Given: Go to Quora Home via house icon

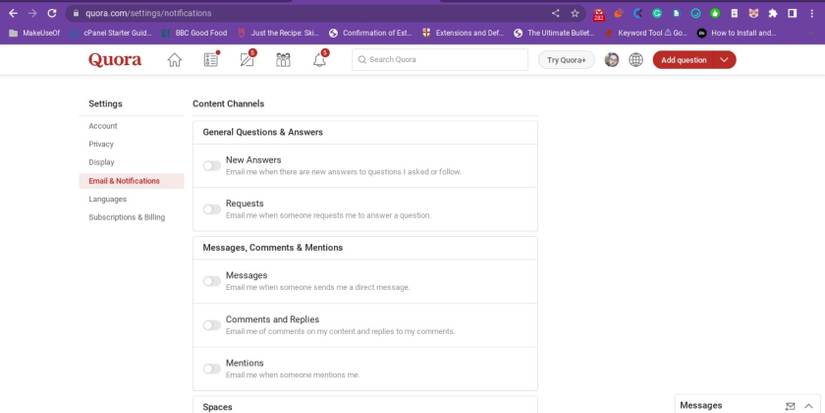Looking at the screenshot, I should click(x=174, y=60).
